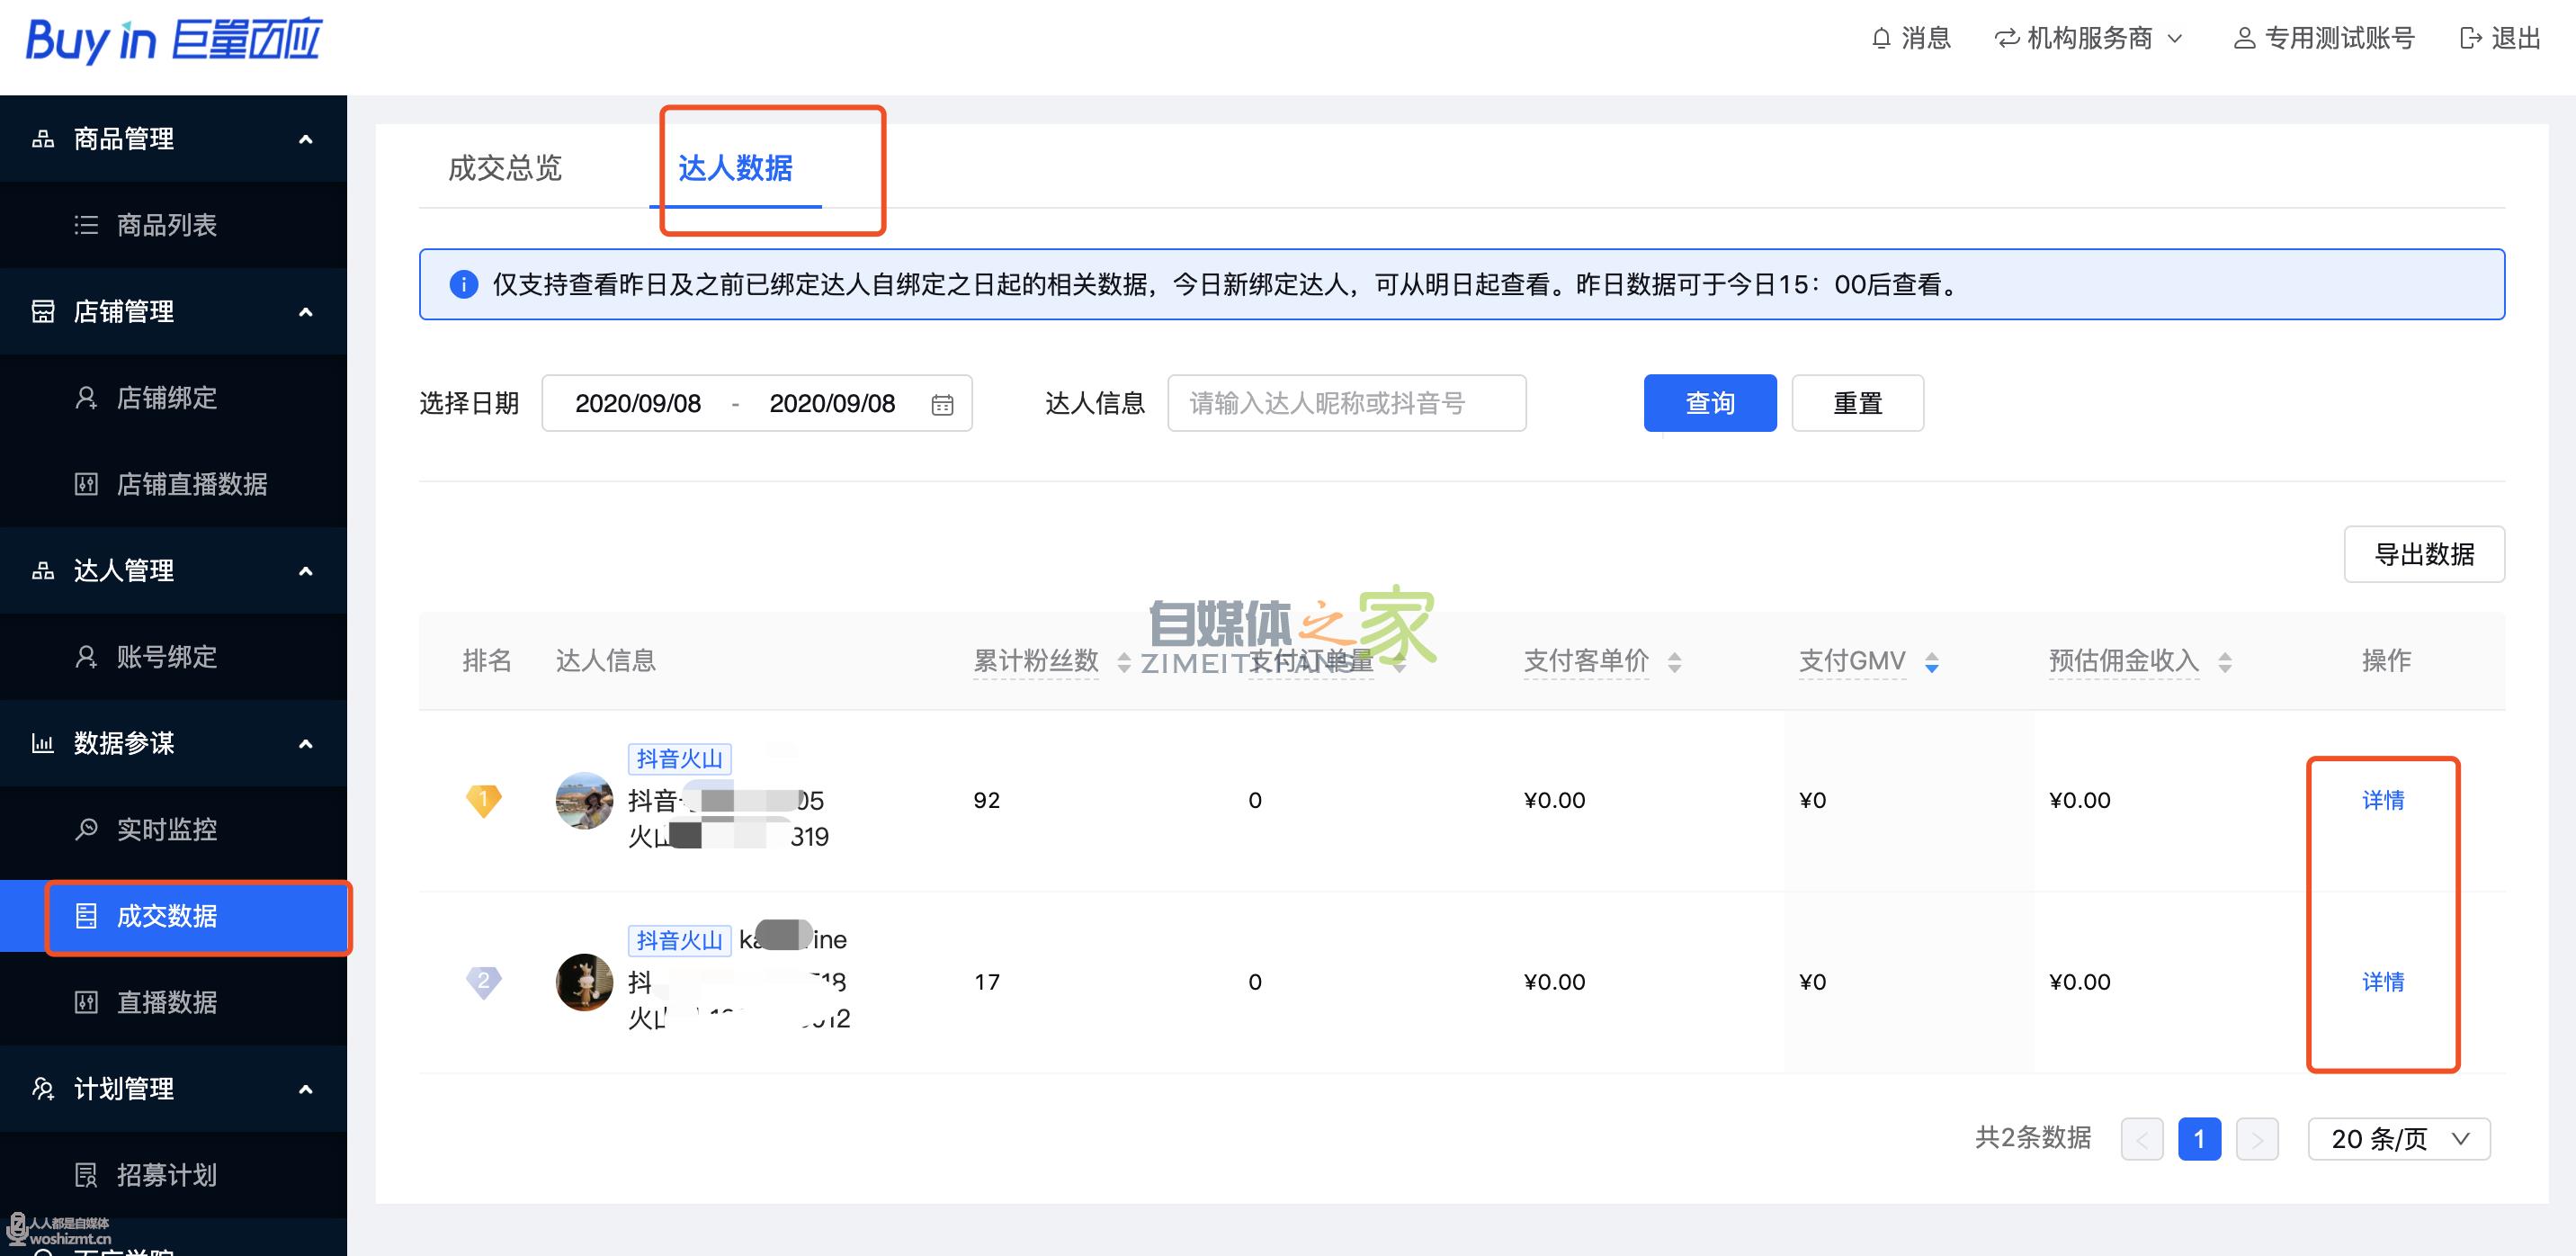Click first creator's avatar thumbnail

coord(584,800)
